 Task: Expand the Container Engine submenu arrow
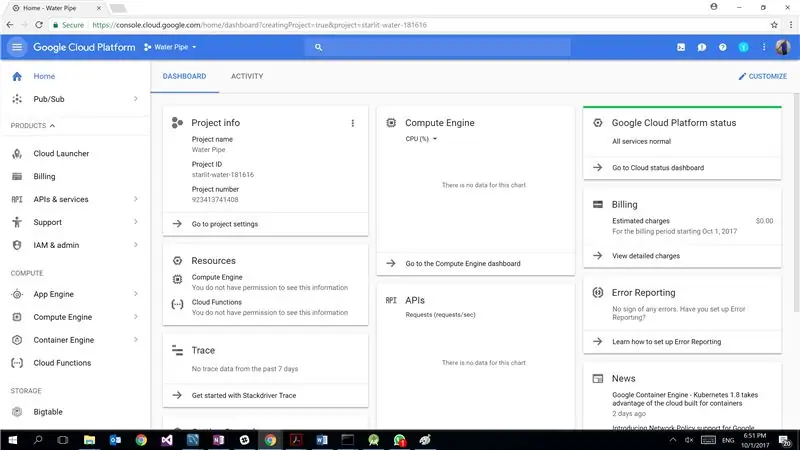[136, 340]
